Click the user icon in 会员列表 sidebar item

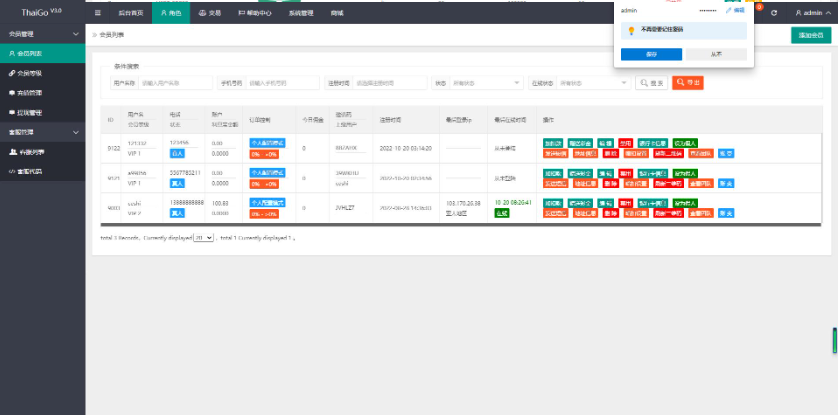pos(12,53)
